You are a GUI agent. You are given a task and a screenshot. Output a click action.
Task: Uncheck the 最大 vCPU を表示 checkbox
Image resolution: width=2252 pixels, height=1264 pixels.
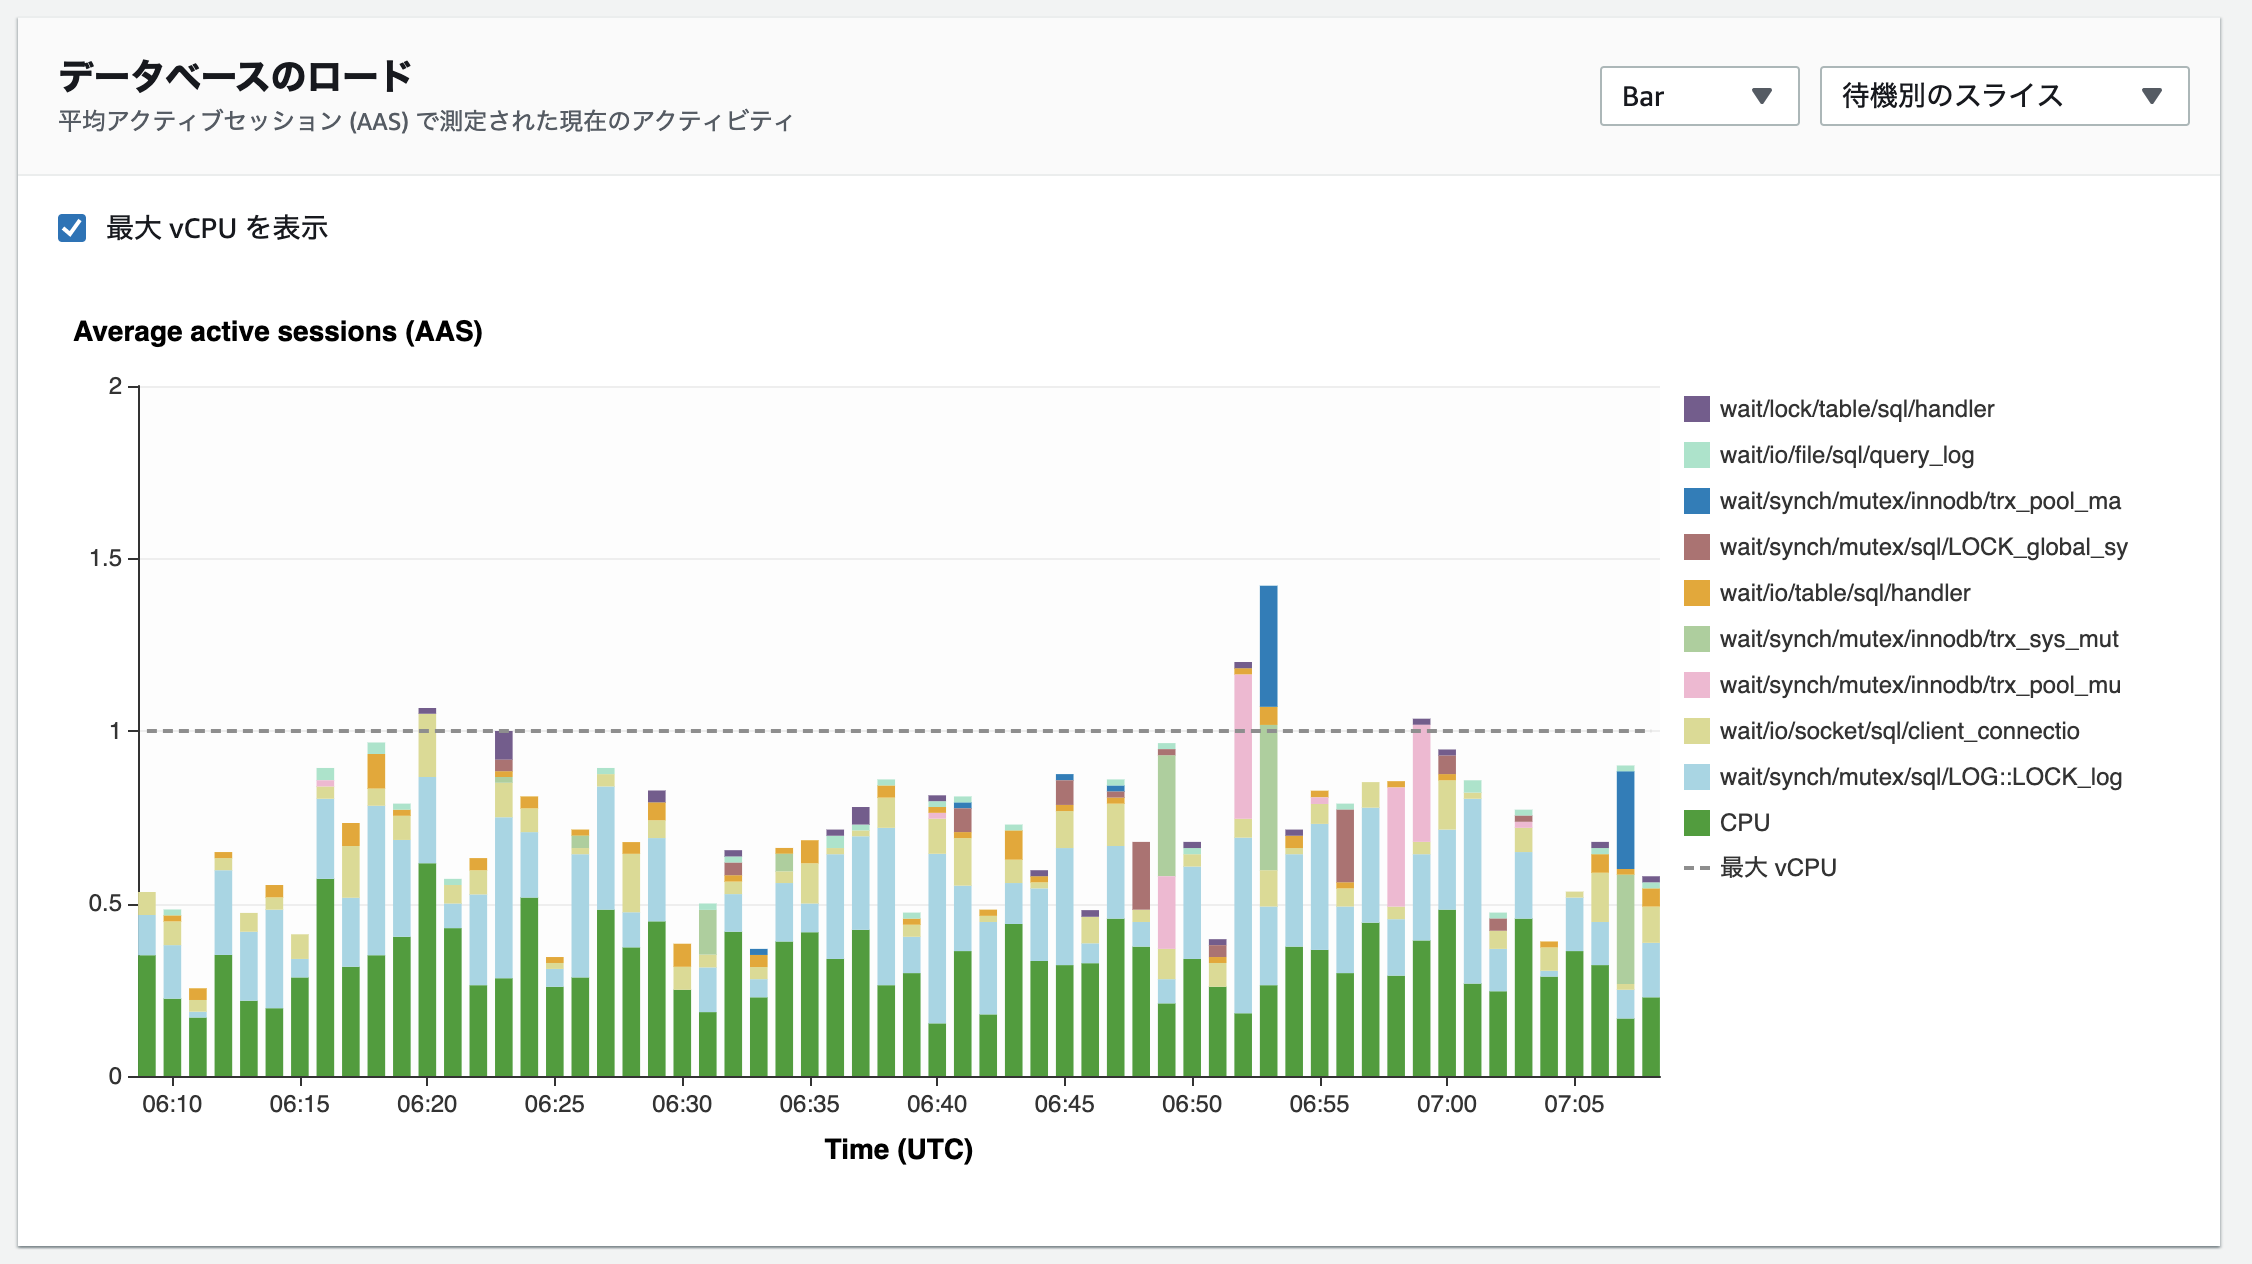pyautogui.click(x=72, y=228)
